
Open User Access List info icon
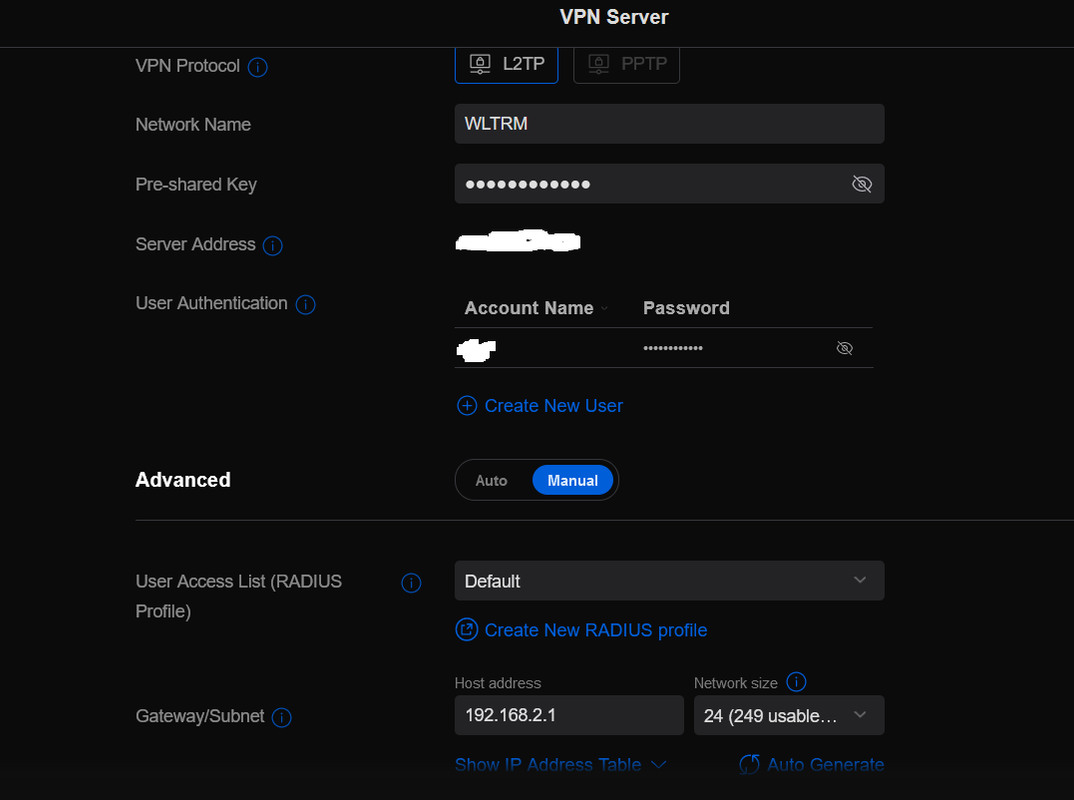(411, 583)
